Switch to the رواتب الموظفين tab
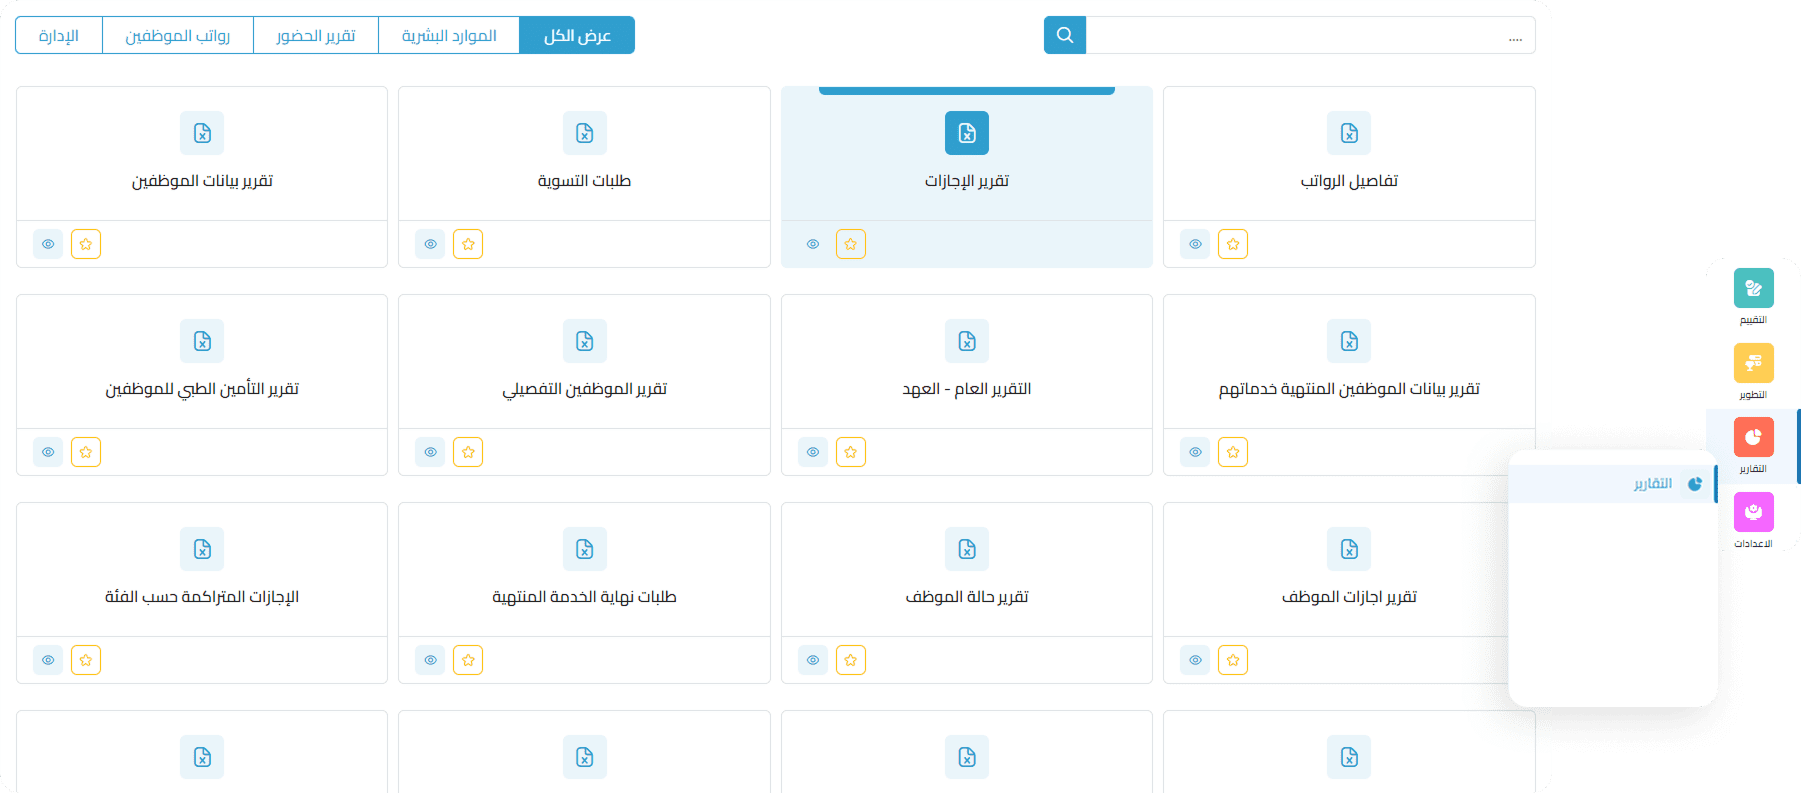The height and width of the screenshot is (793, 1801). (177, 35)
